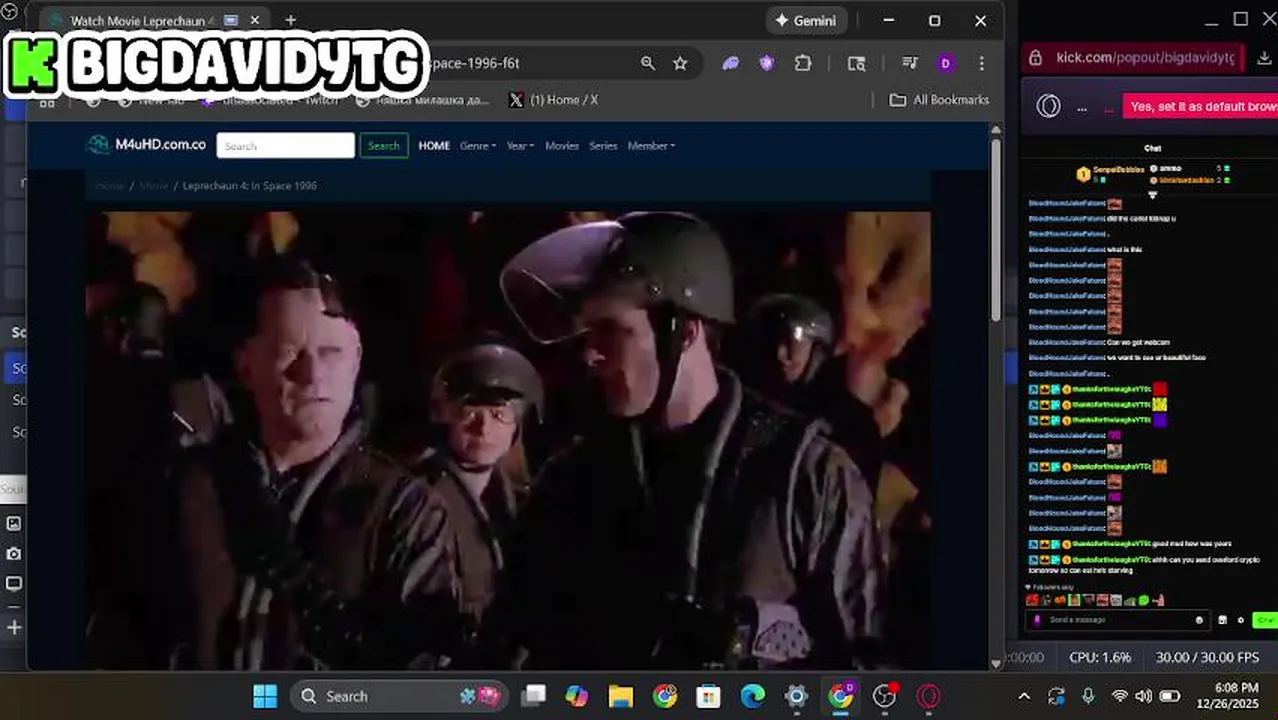Screen dimensions: 1278x720
Task: Open the media controls music icon
Action: 909,63
